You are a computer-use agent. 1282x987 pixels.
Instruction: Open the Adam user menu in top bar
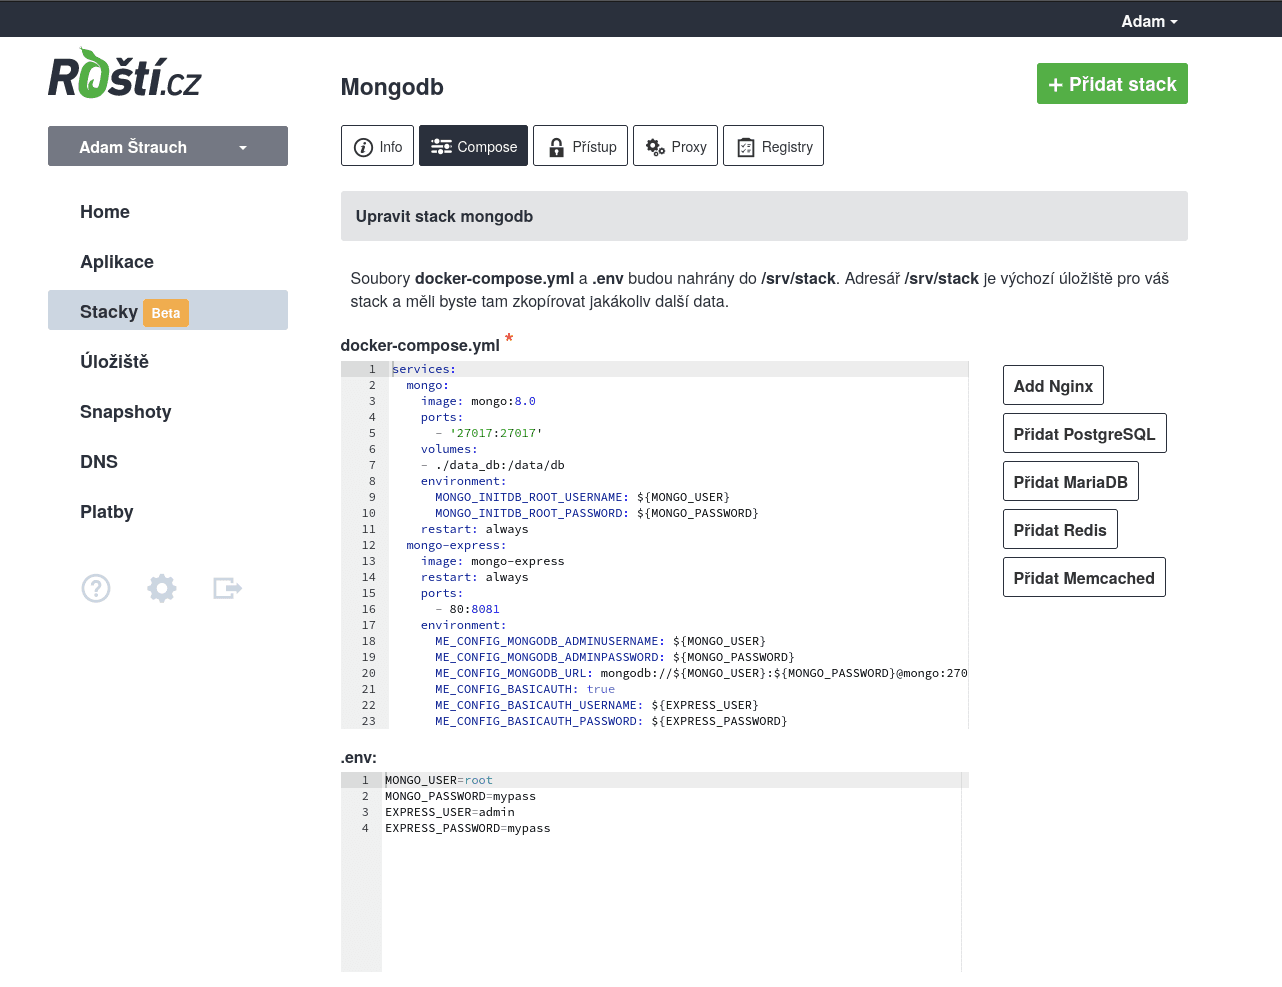(1149, 21)
